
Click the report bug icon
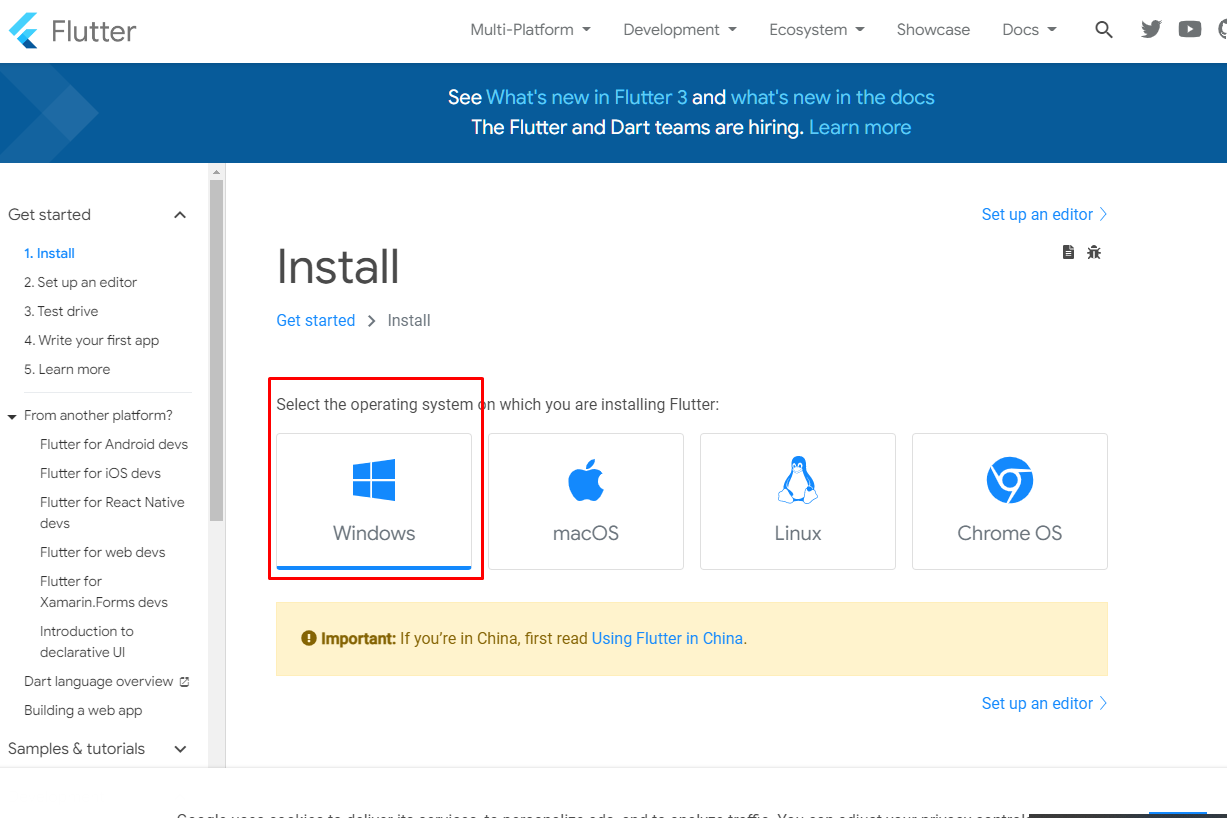[x=1094, y=252]
